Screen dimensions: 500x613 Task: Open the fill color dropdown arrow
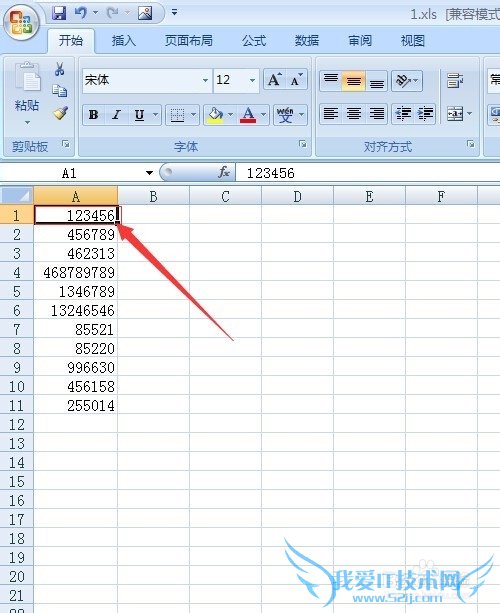coord(230,115)
